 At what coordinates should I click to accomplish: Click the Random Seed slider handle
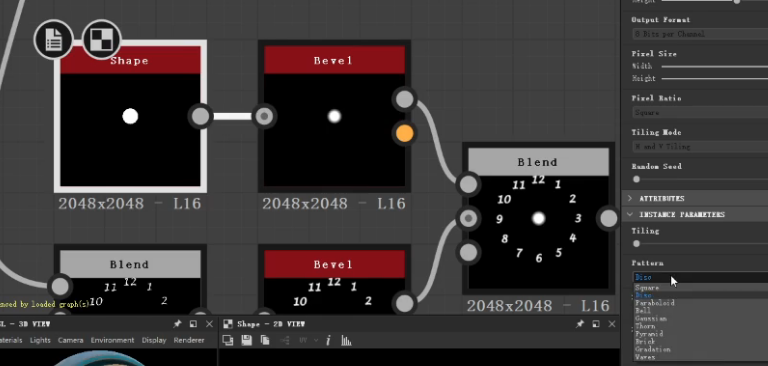(636, 179)
